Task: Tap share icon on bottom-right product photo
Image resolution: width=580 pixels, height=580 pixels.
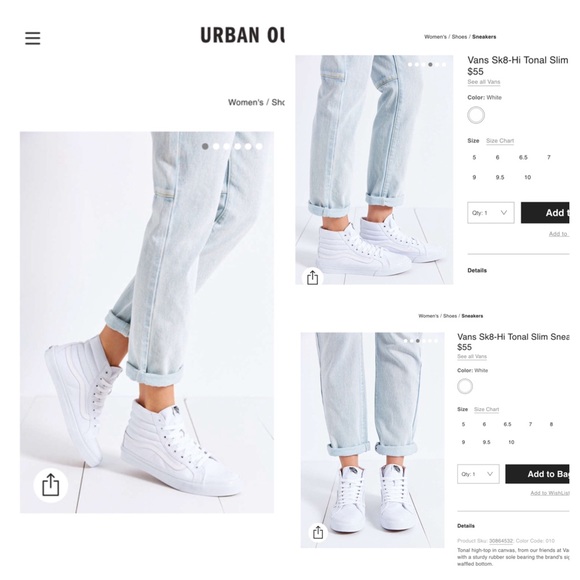Action: [x=318, y=532]
